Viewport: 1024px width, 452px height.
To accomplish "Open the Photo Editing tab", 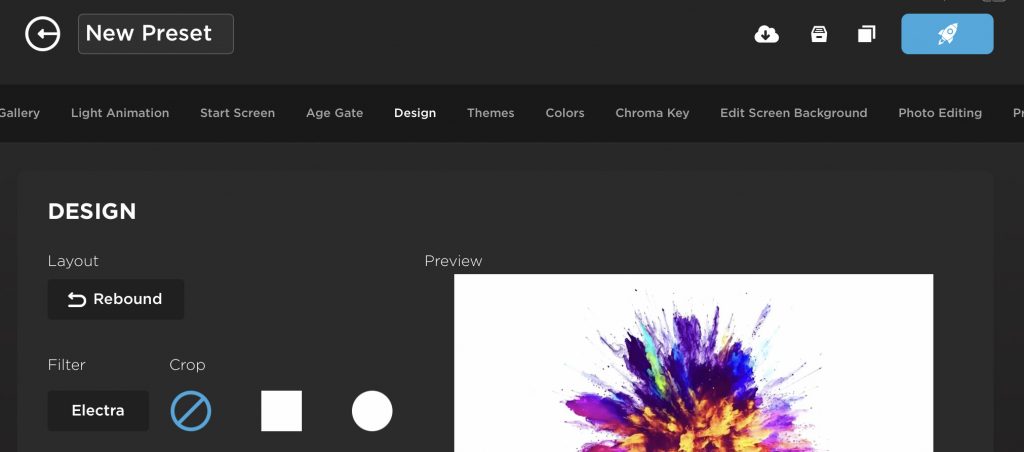I will 940,113.
